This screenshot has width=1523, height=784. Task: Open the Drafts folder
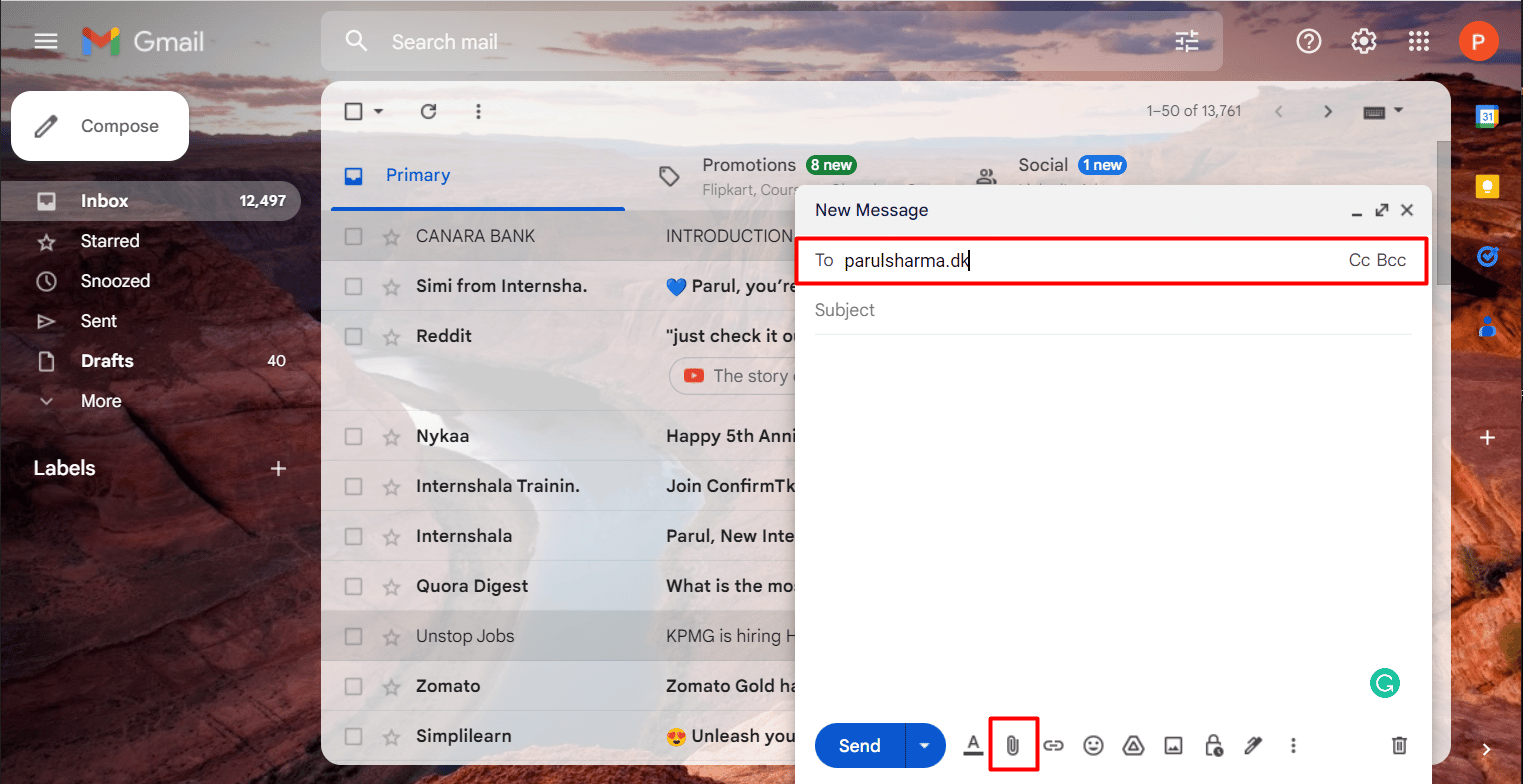click(x=150, y=361)
